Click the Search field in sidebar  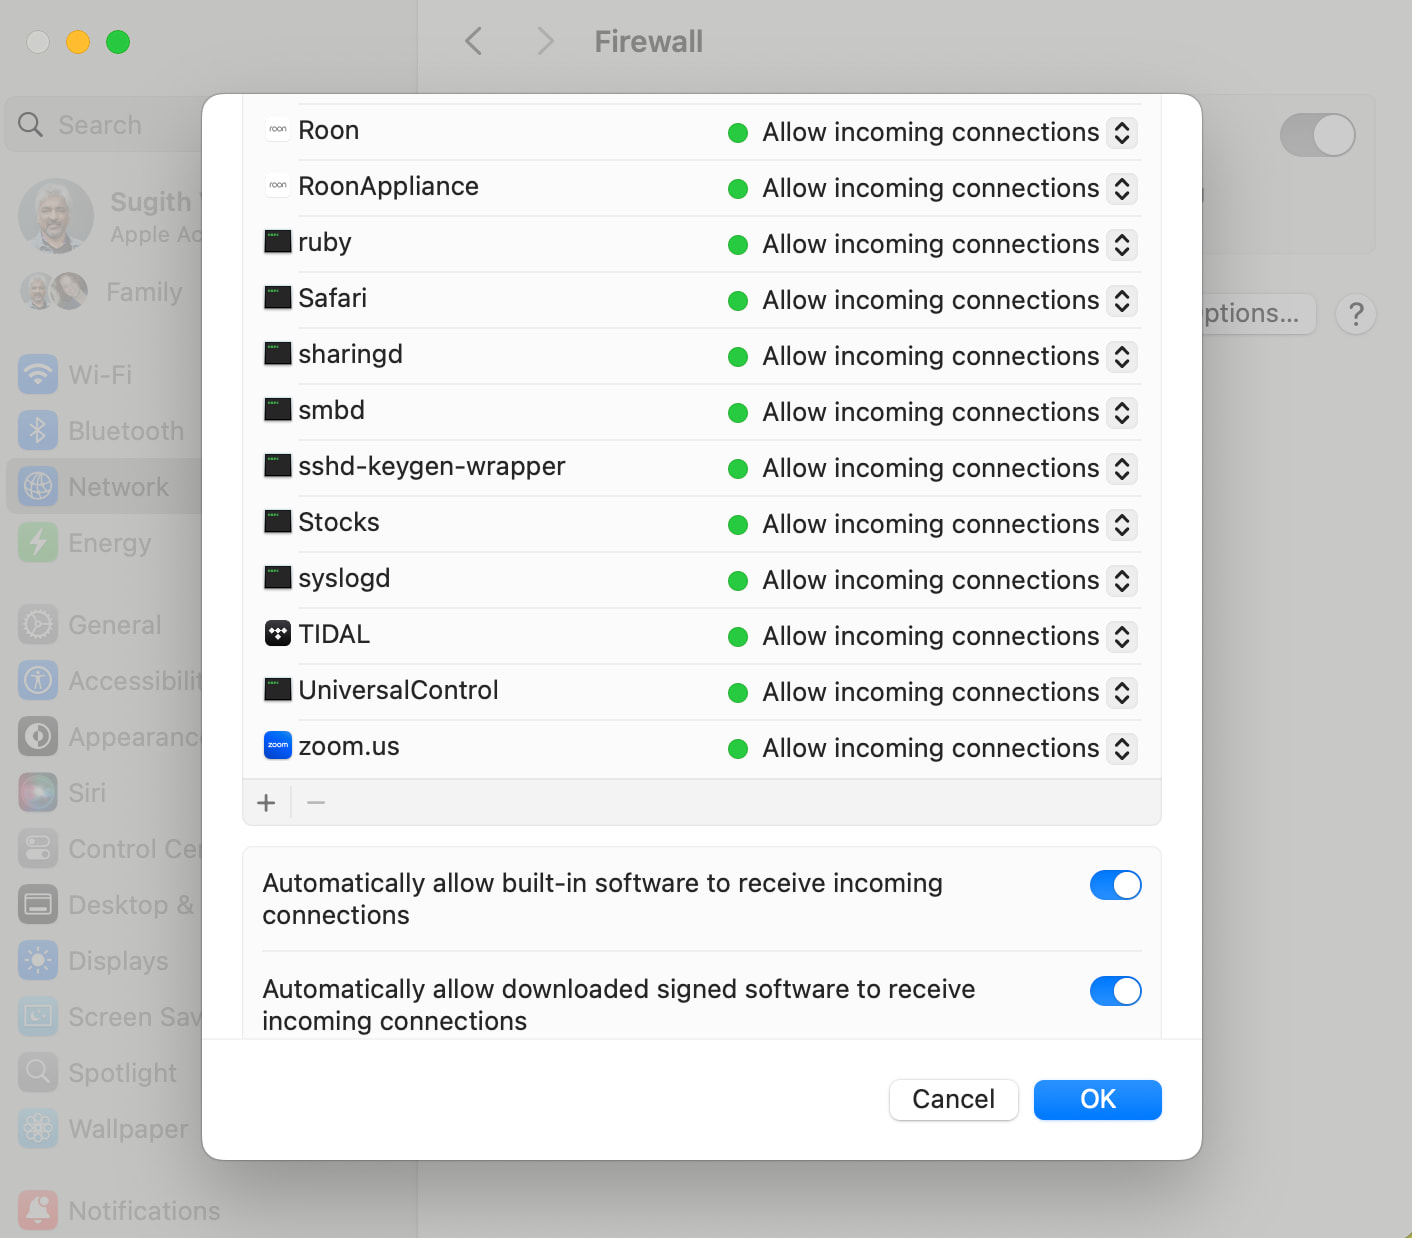110,125
